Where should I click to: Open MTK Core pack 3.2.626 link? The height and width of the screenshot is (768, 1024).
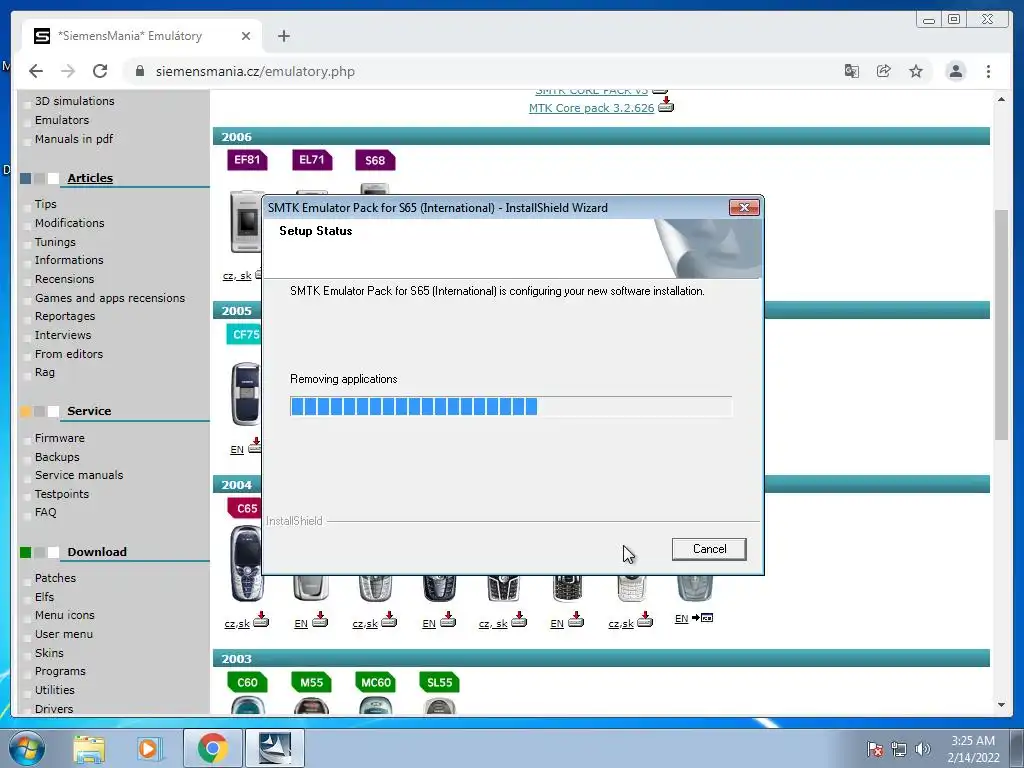click(591, 108)
